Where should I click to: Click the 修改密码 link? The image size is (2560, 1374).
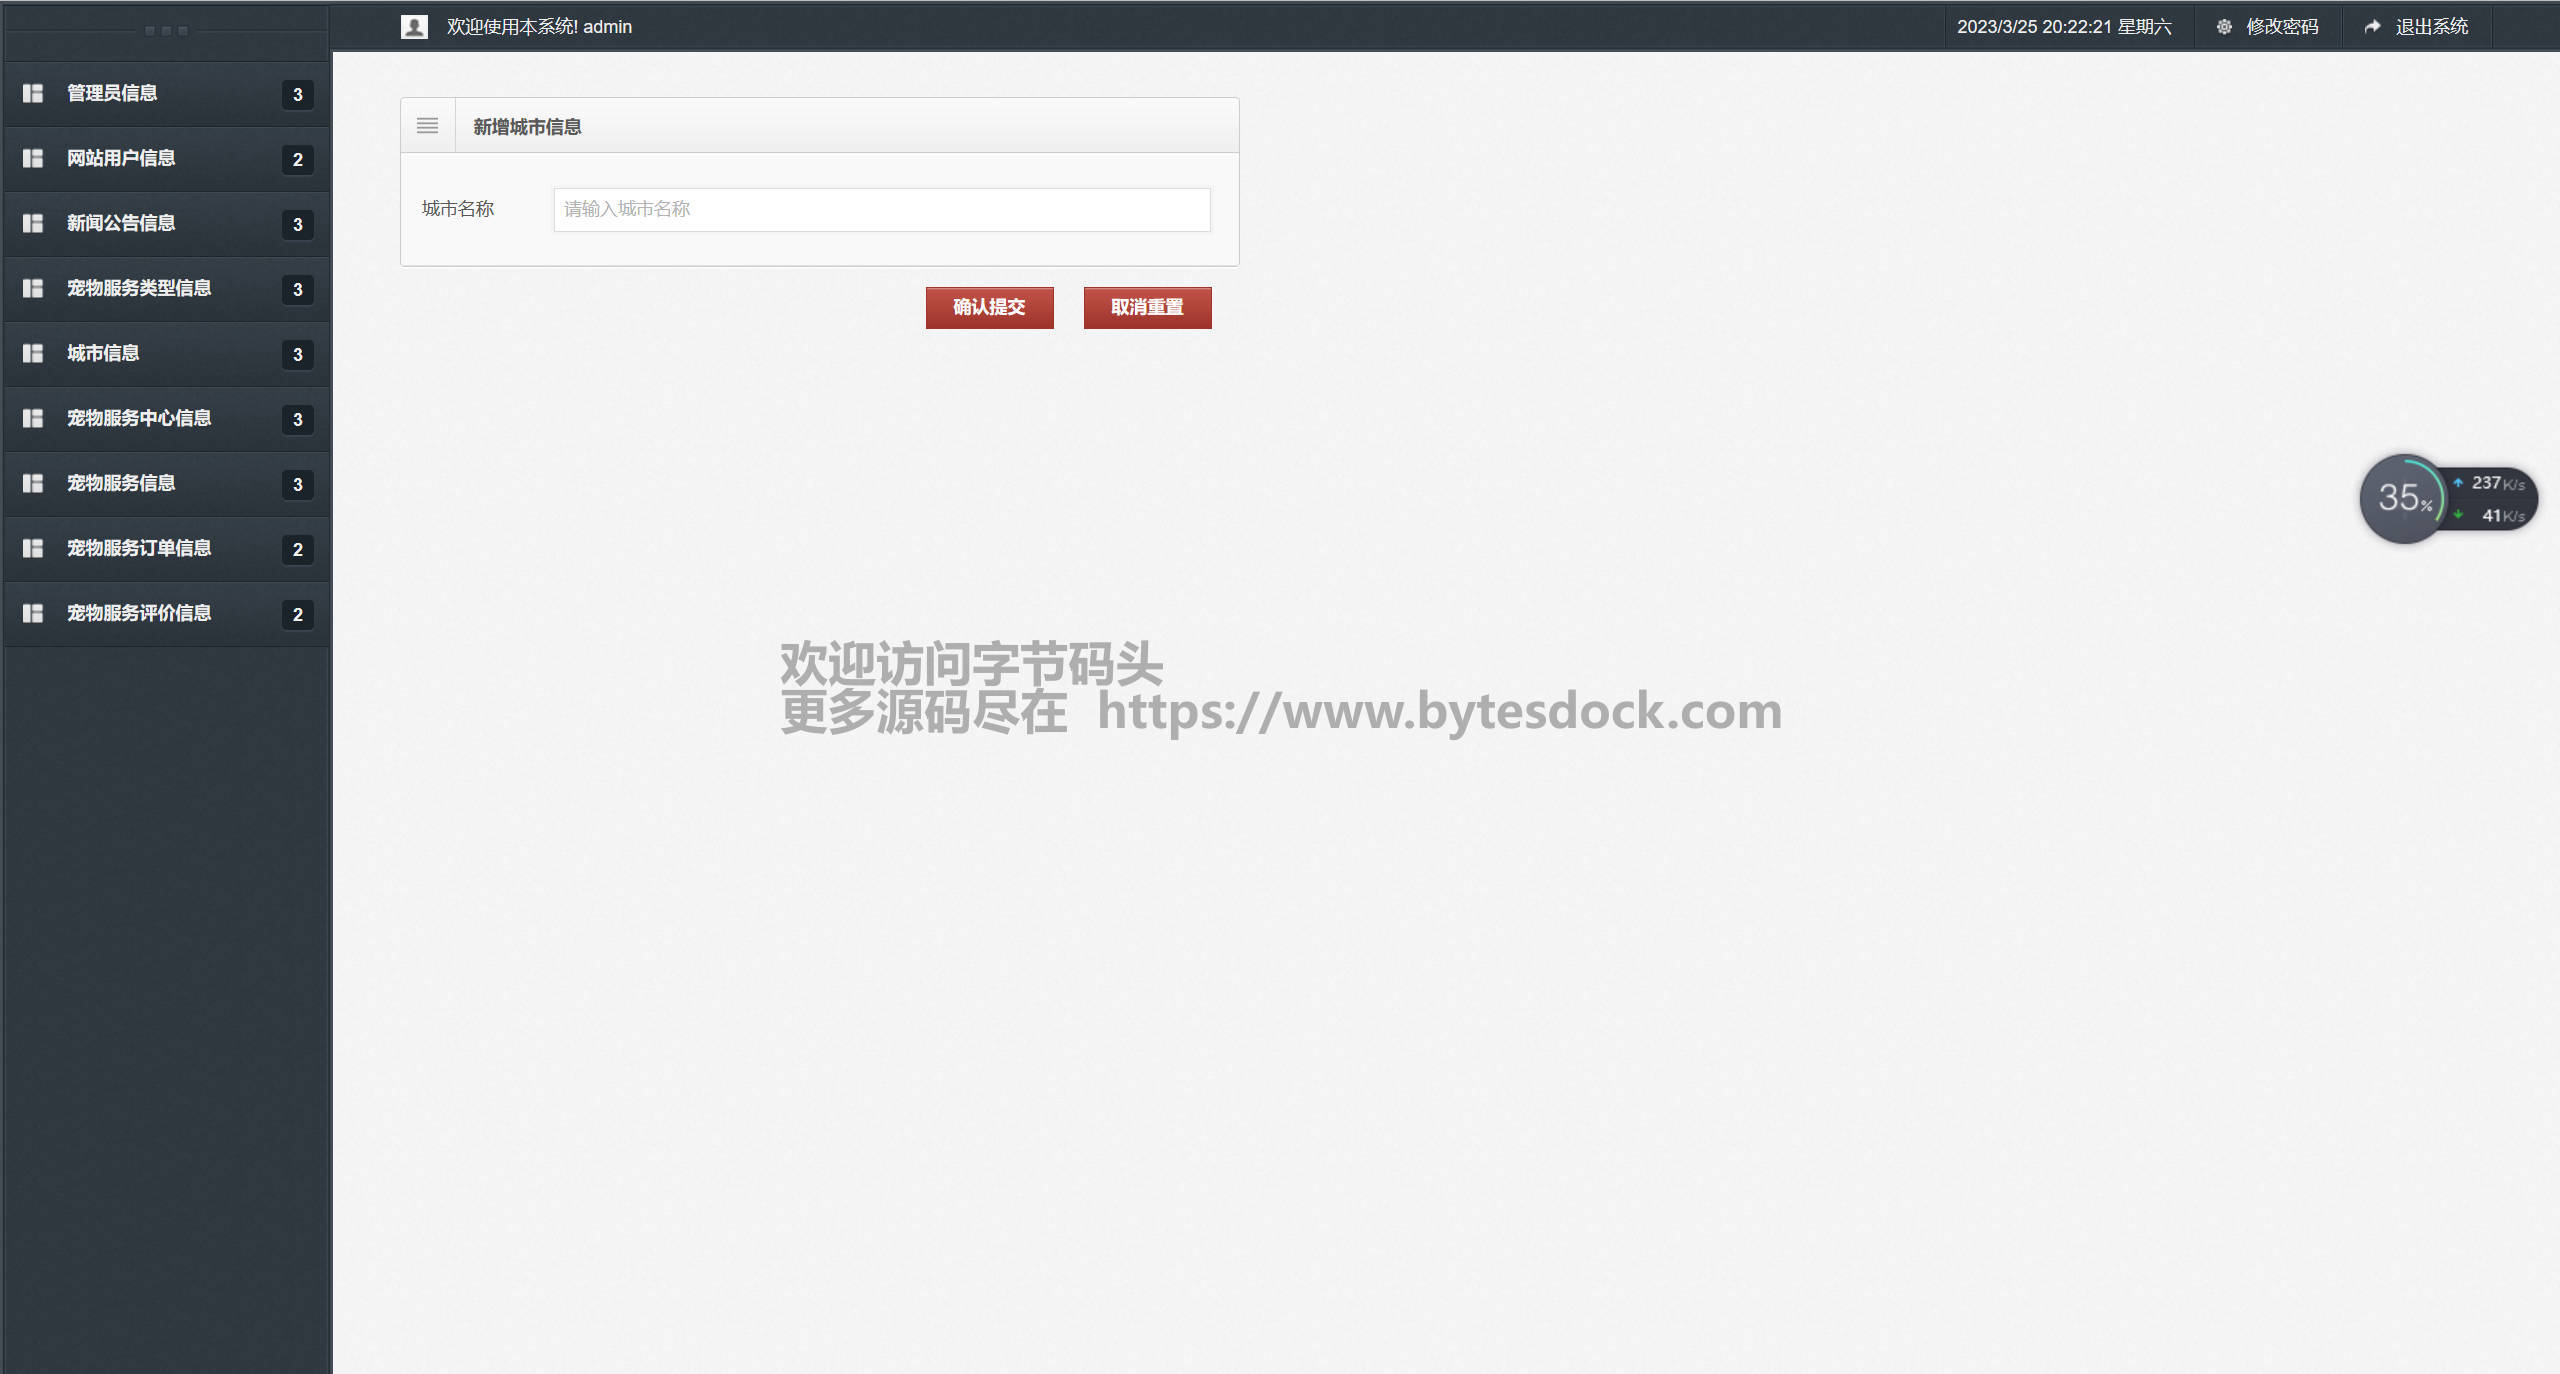[2281, 27]
